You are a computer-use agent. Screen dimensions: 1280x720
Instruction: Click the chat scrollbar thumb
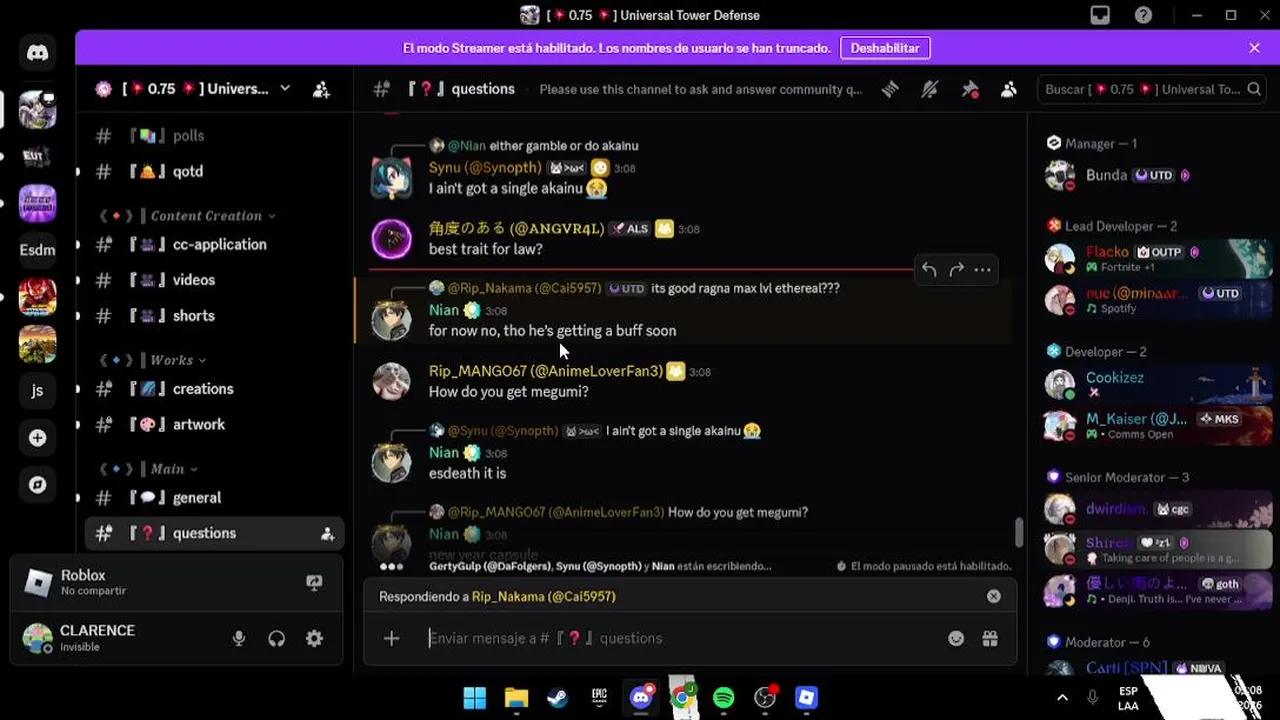pos(1020,532)
